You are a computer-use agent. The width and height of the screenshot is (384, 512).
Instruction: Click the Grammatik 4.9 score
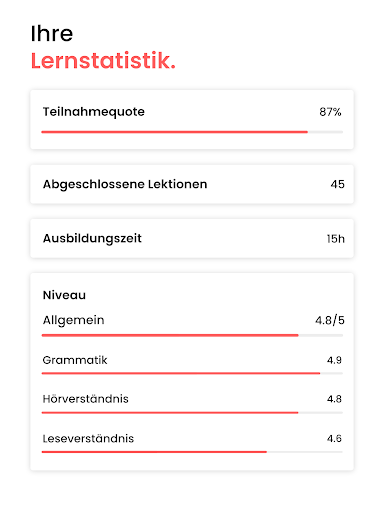(x=334, y=360)
